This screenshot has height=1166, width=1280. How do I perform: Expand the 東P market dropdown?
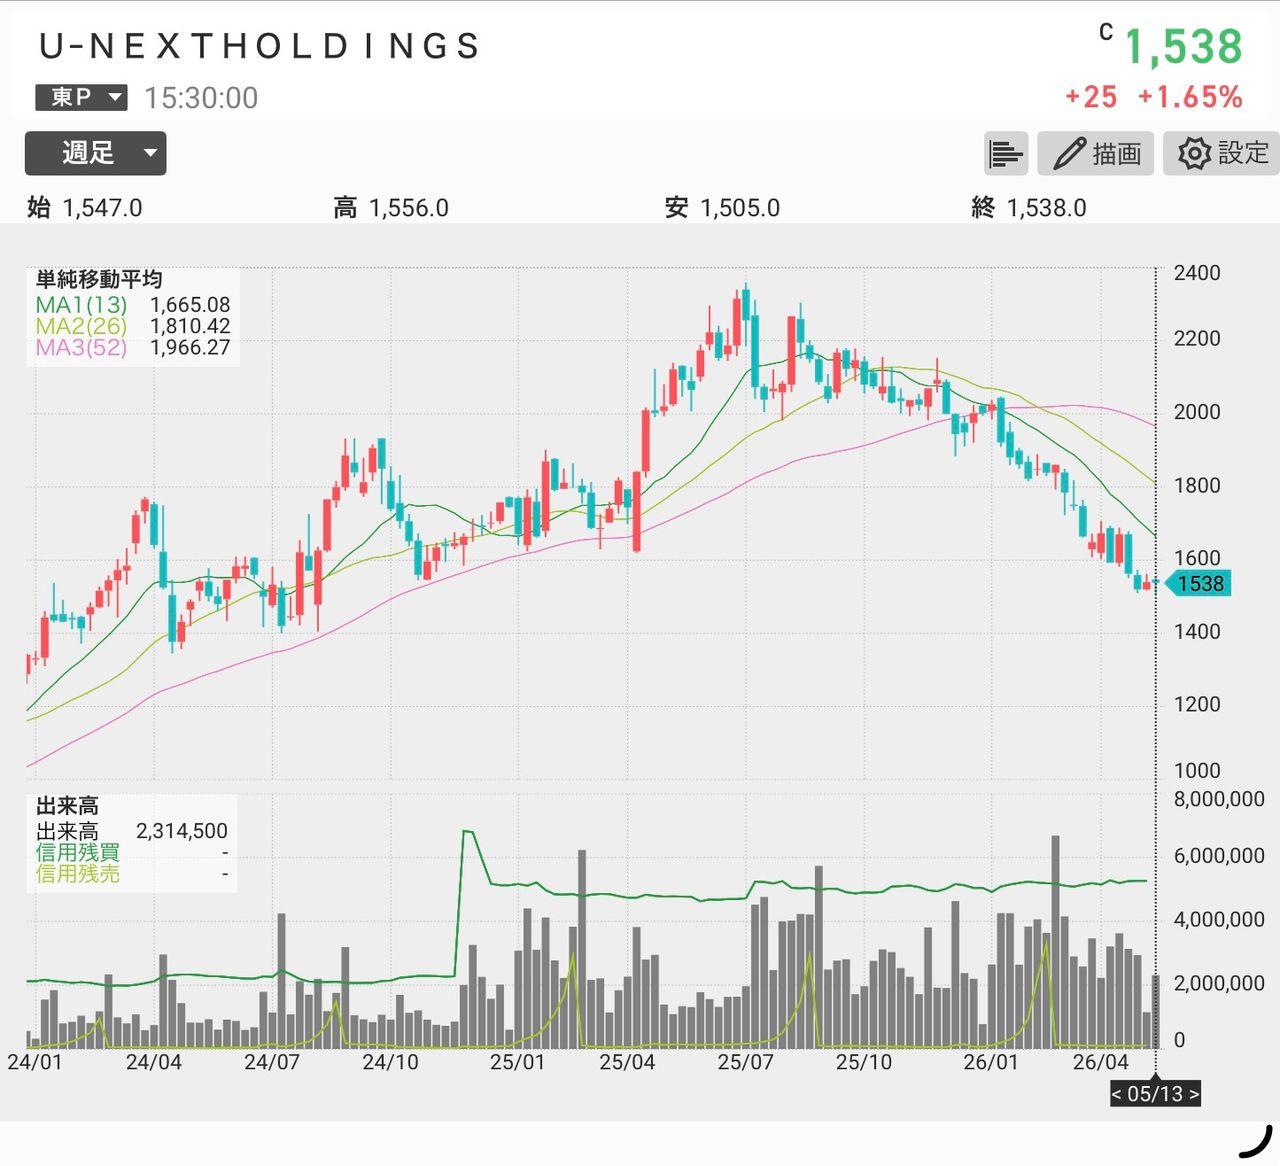[81, 97]
